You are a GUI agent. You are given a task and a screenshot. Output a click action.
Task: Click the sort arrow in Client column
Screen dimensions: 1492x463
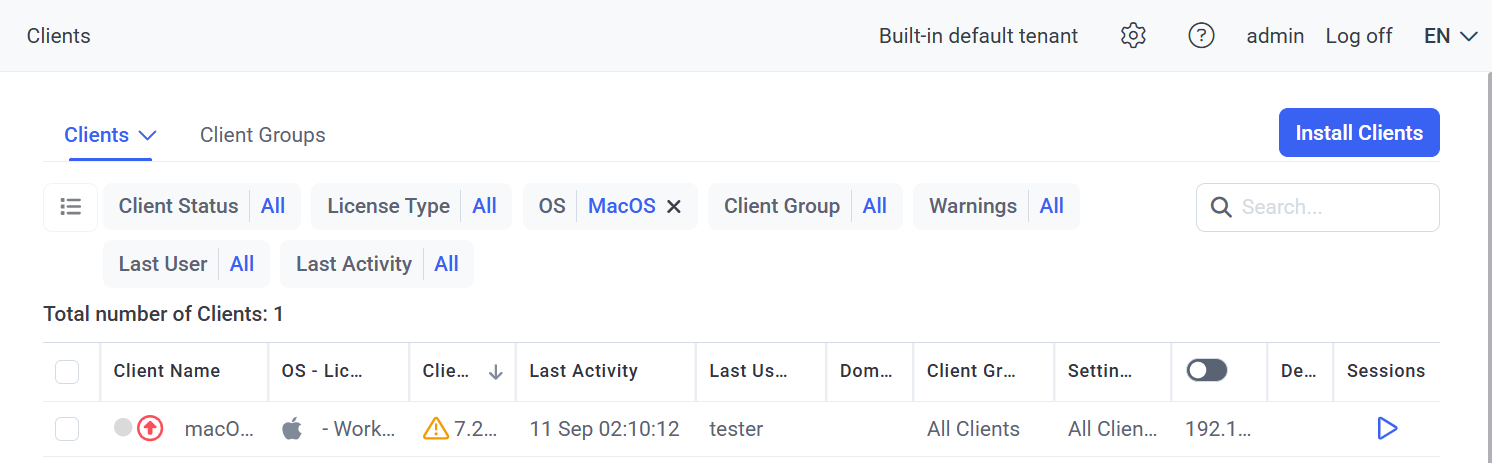(x=495, y=372)
